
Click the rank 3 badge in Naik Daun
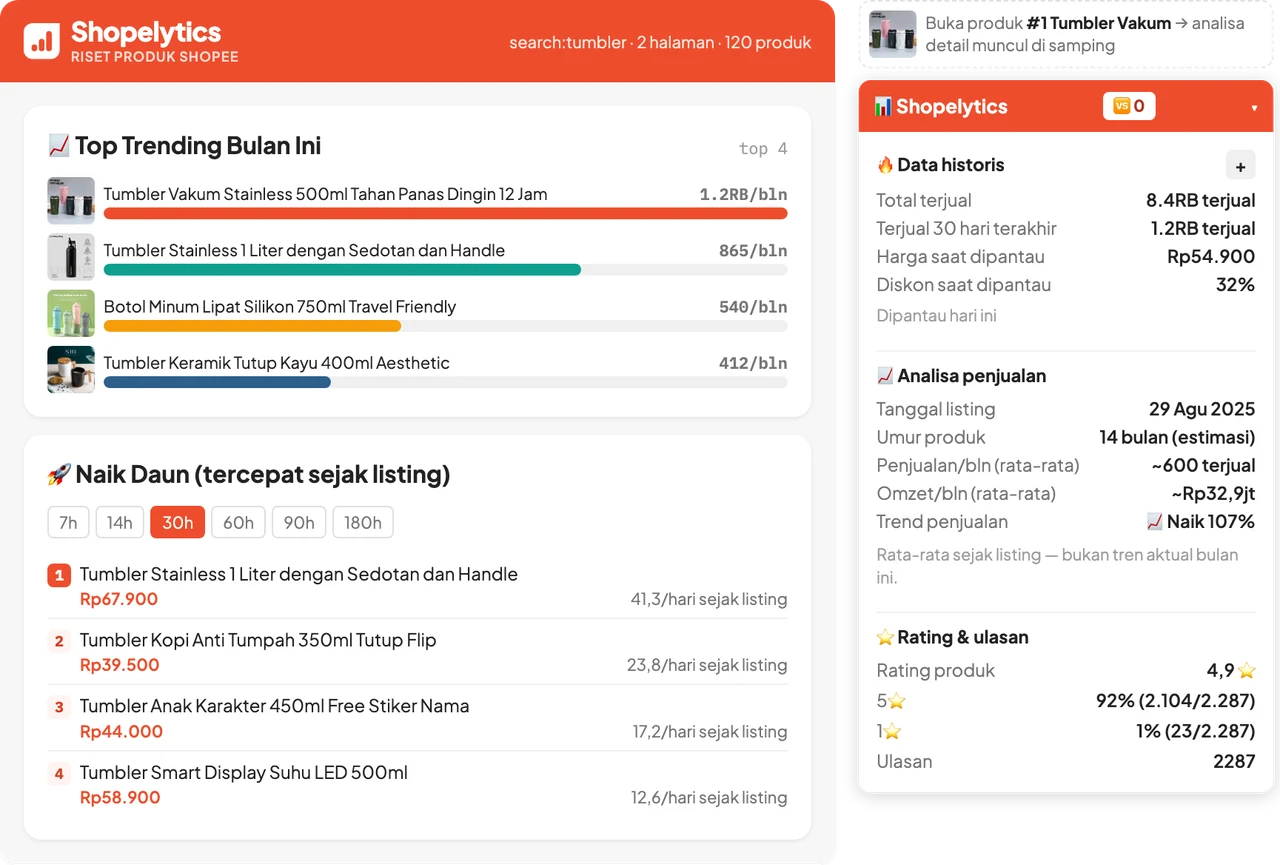click(59, 707)
